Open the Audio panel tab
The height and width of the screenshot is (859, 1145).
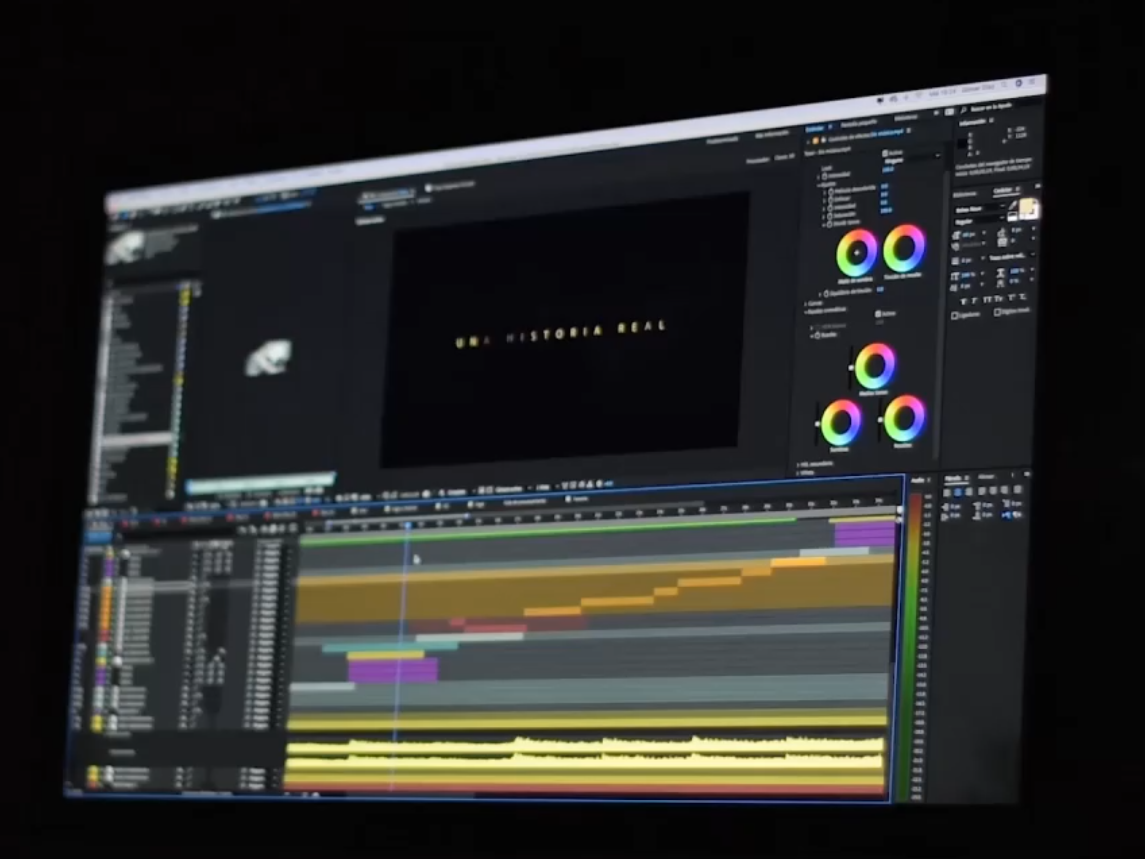pyautogui.click(x=918, y=481)
